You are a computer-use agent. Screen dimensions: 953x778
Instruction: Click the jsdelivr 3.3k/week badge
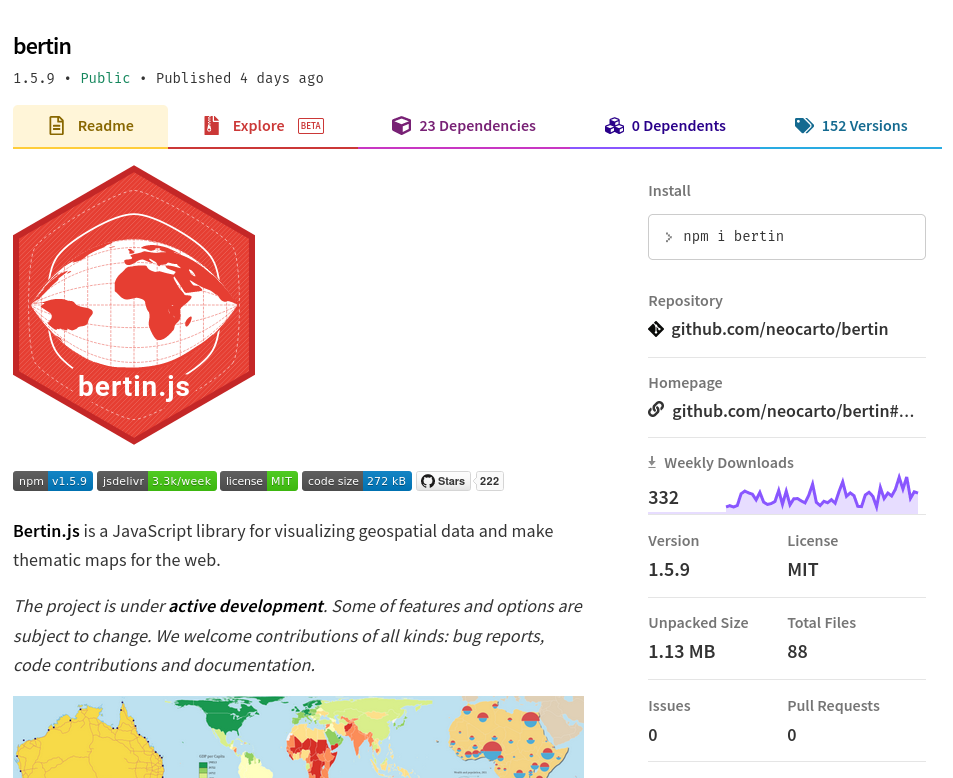[157, 481]
